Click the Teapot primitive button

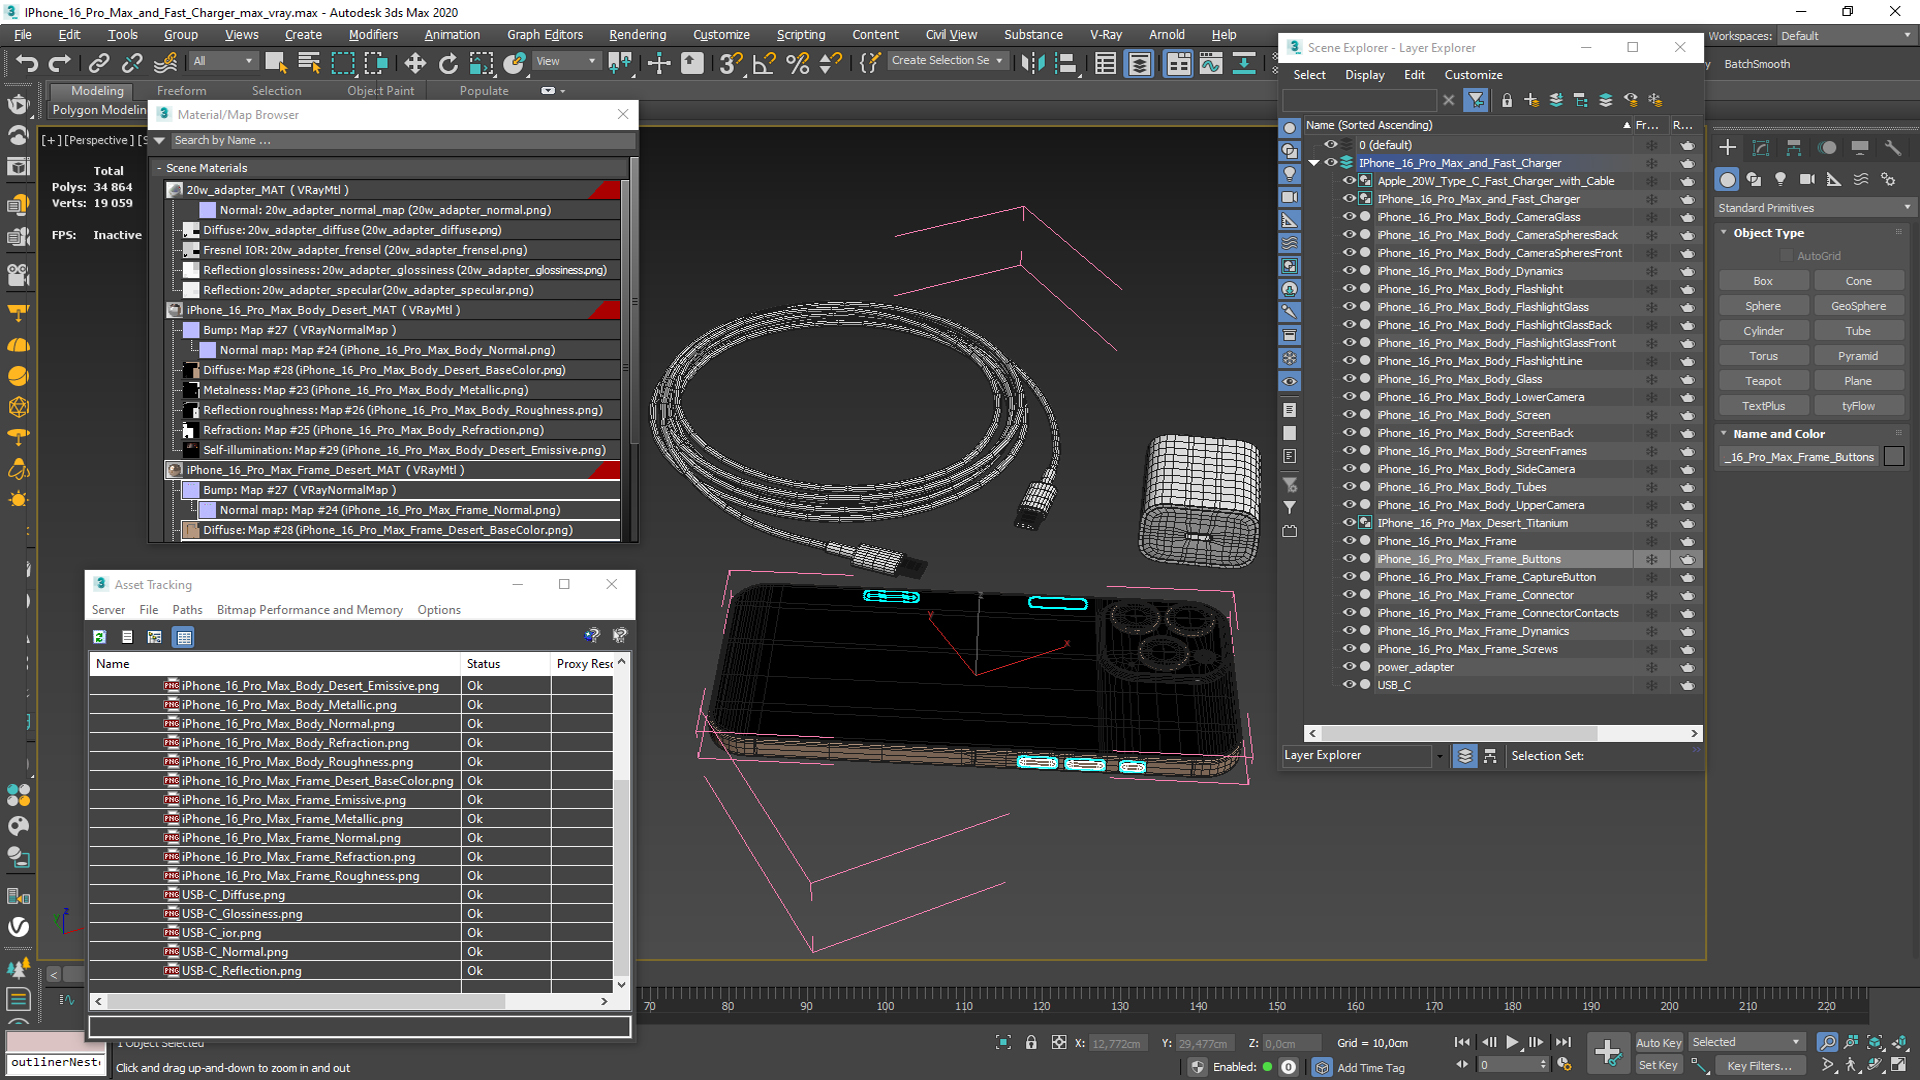coord(1763,381)
